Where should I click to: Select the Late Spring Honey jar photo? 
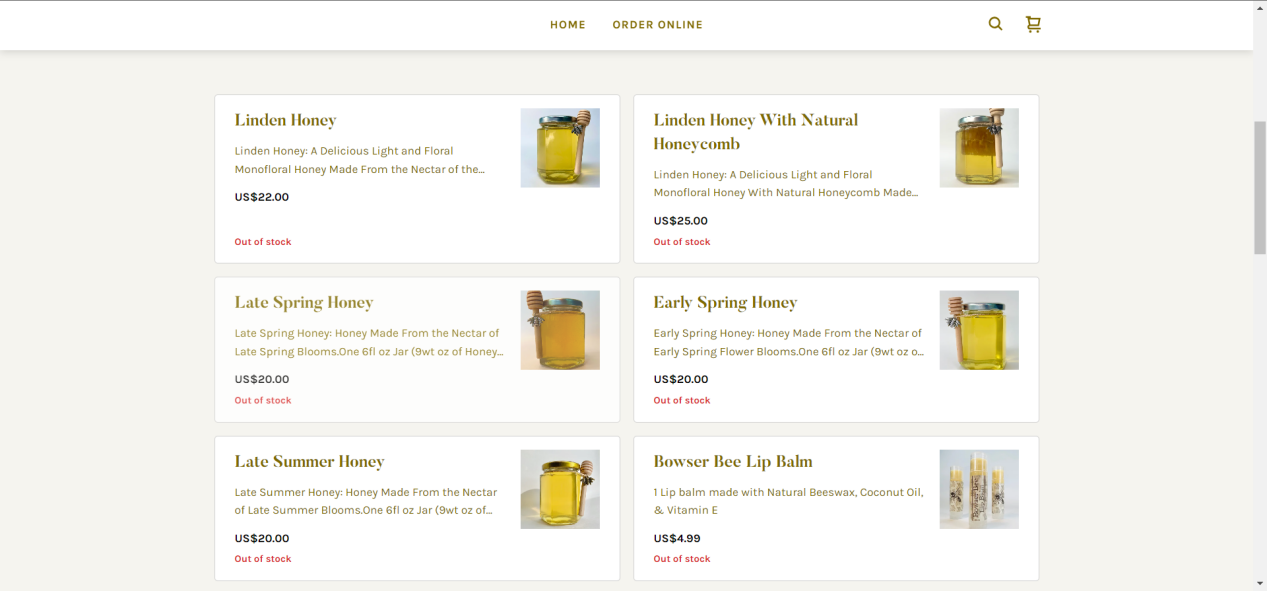(560, 330)
